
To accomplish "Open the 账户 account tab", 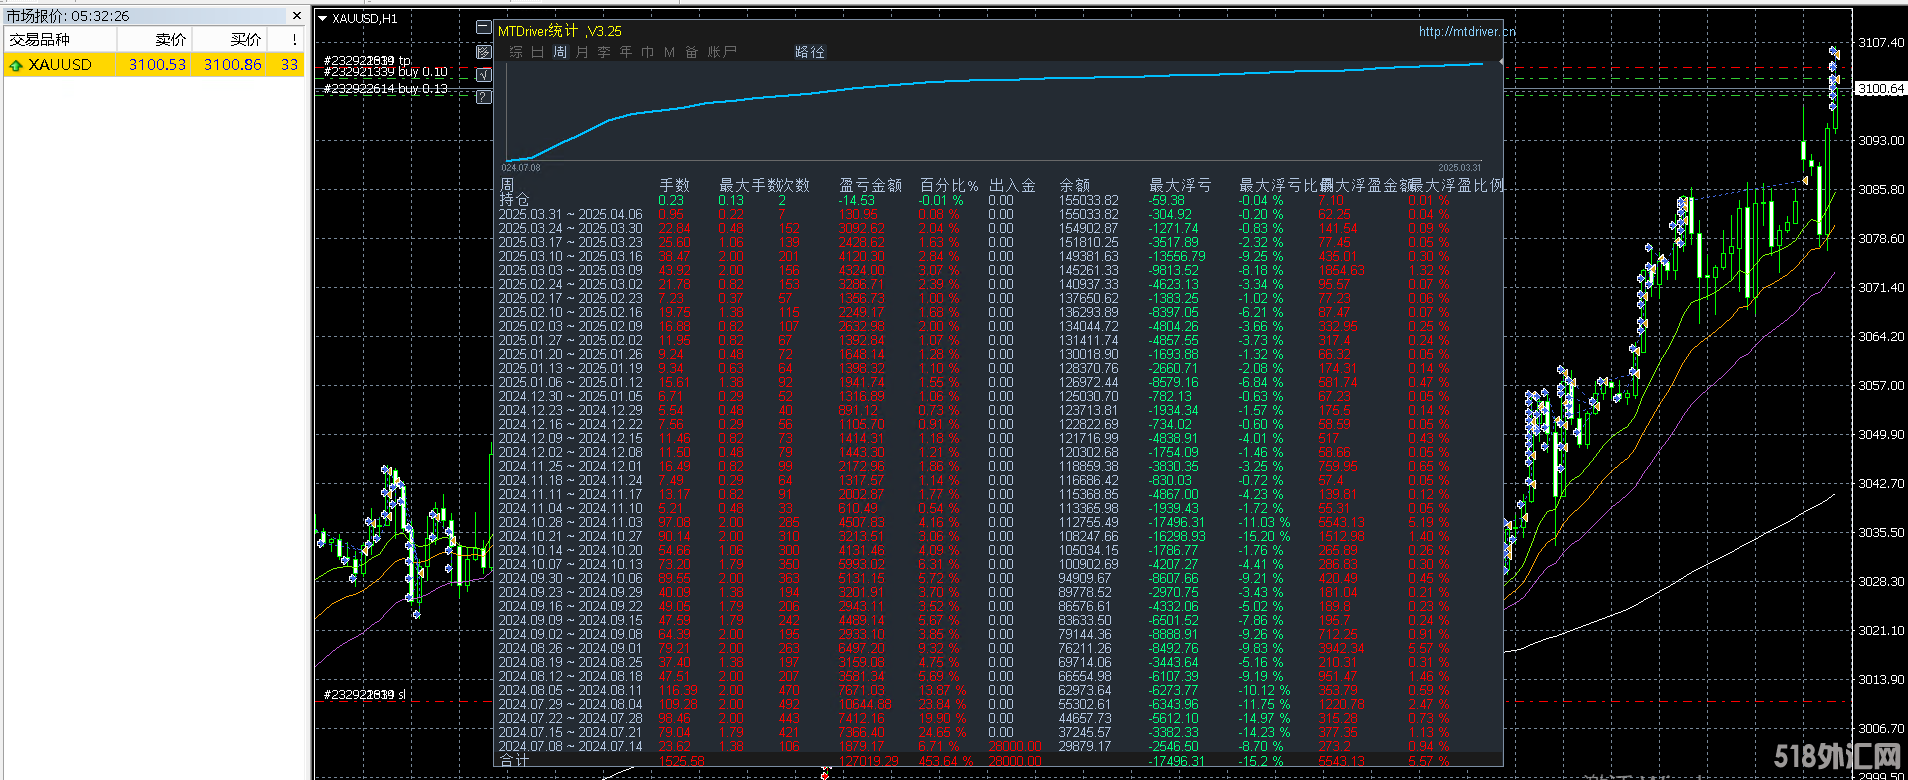I will [722, 52].
